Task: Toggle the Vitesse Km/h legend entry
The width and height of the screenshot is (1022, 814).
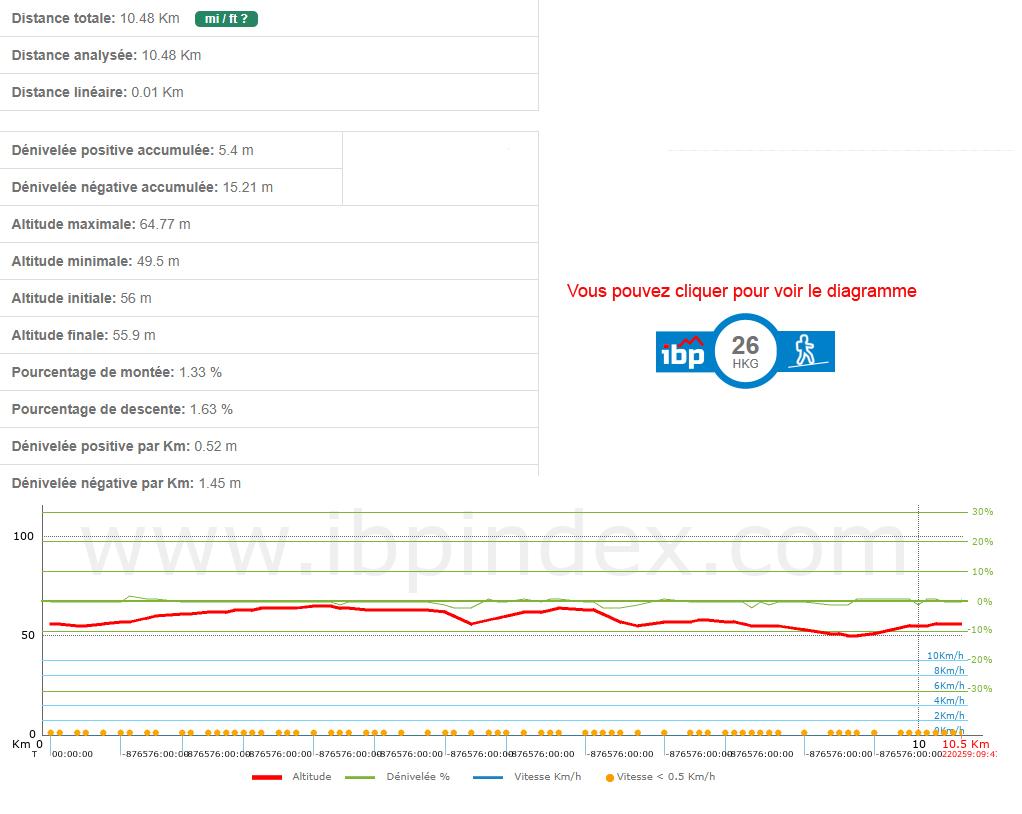Action: tap(526, 777)
